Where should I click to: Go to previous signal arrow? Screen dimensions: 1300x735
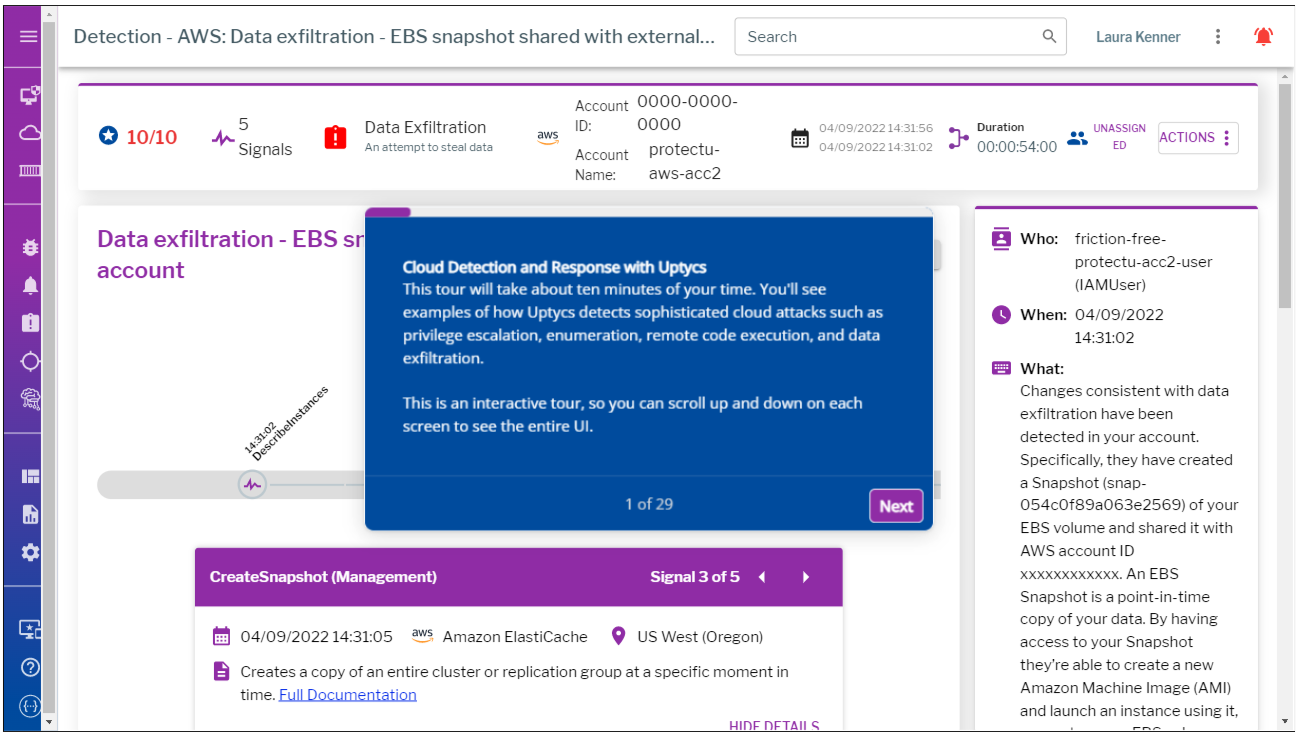click(762, 577)
